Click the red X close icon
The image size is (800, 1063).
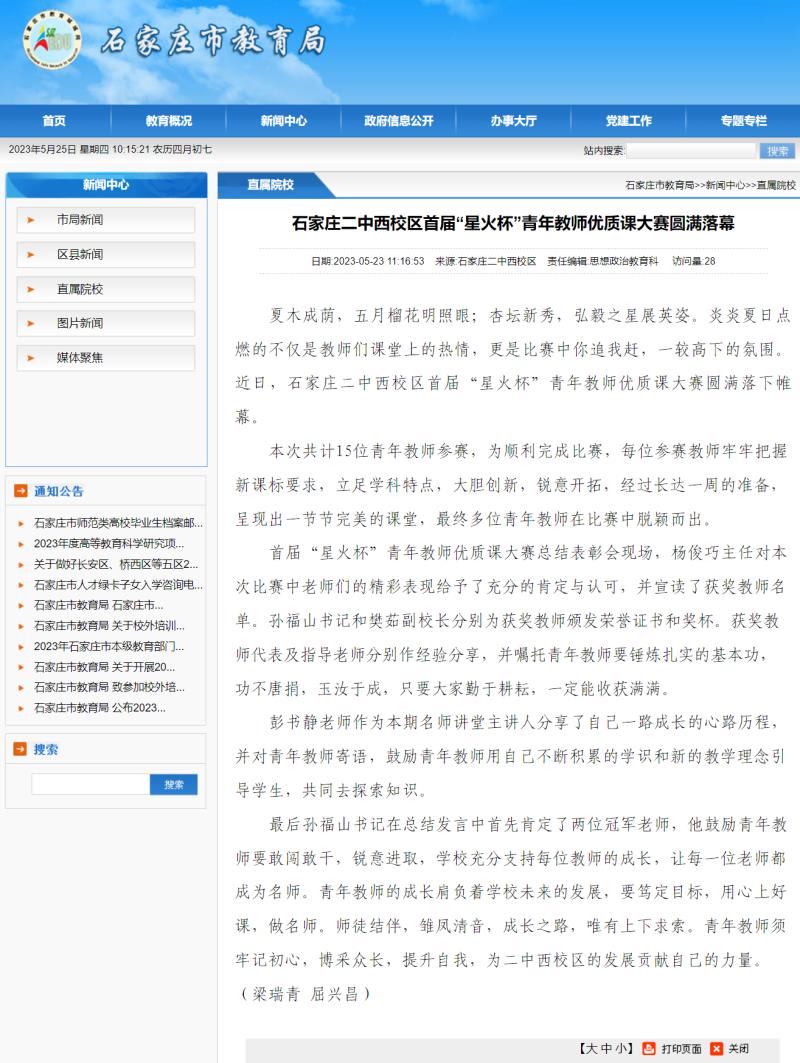point(716,1048)
